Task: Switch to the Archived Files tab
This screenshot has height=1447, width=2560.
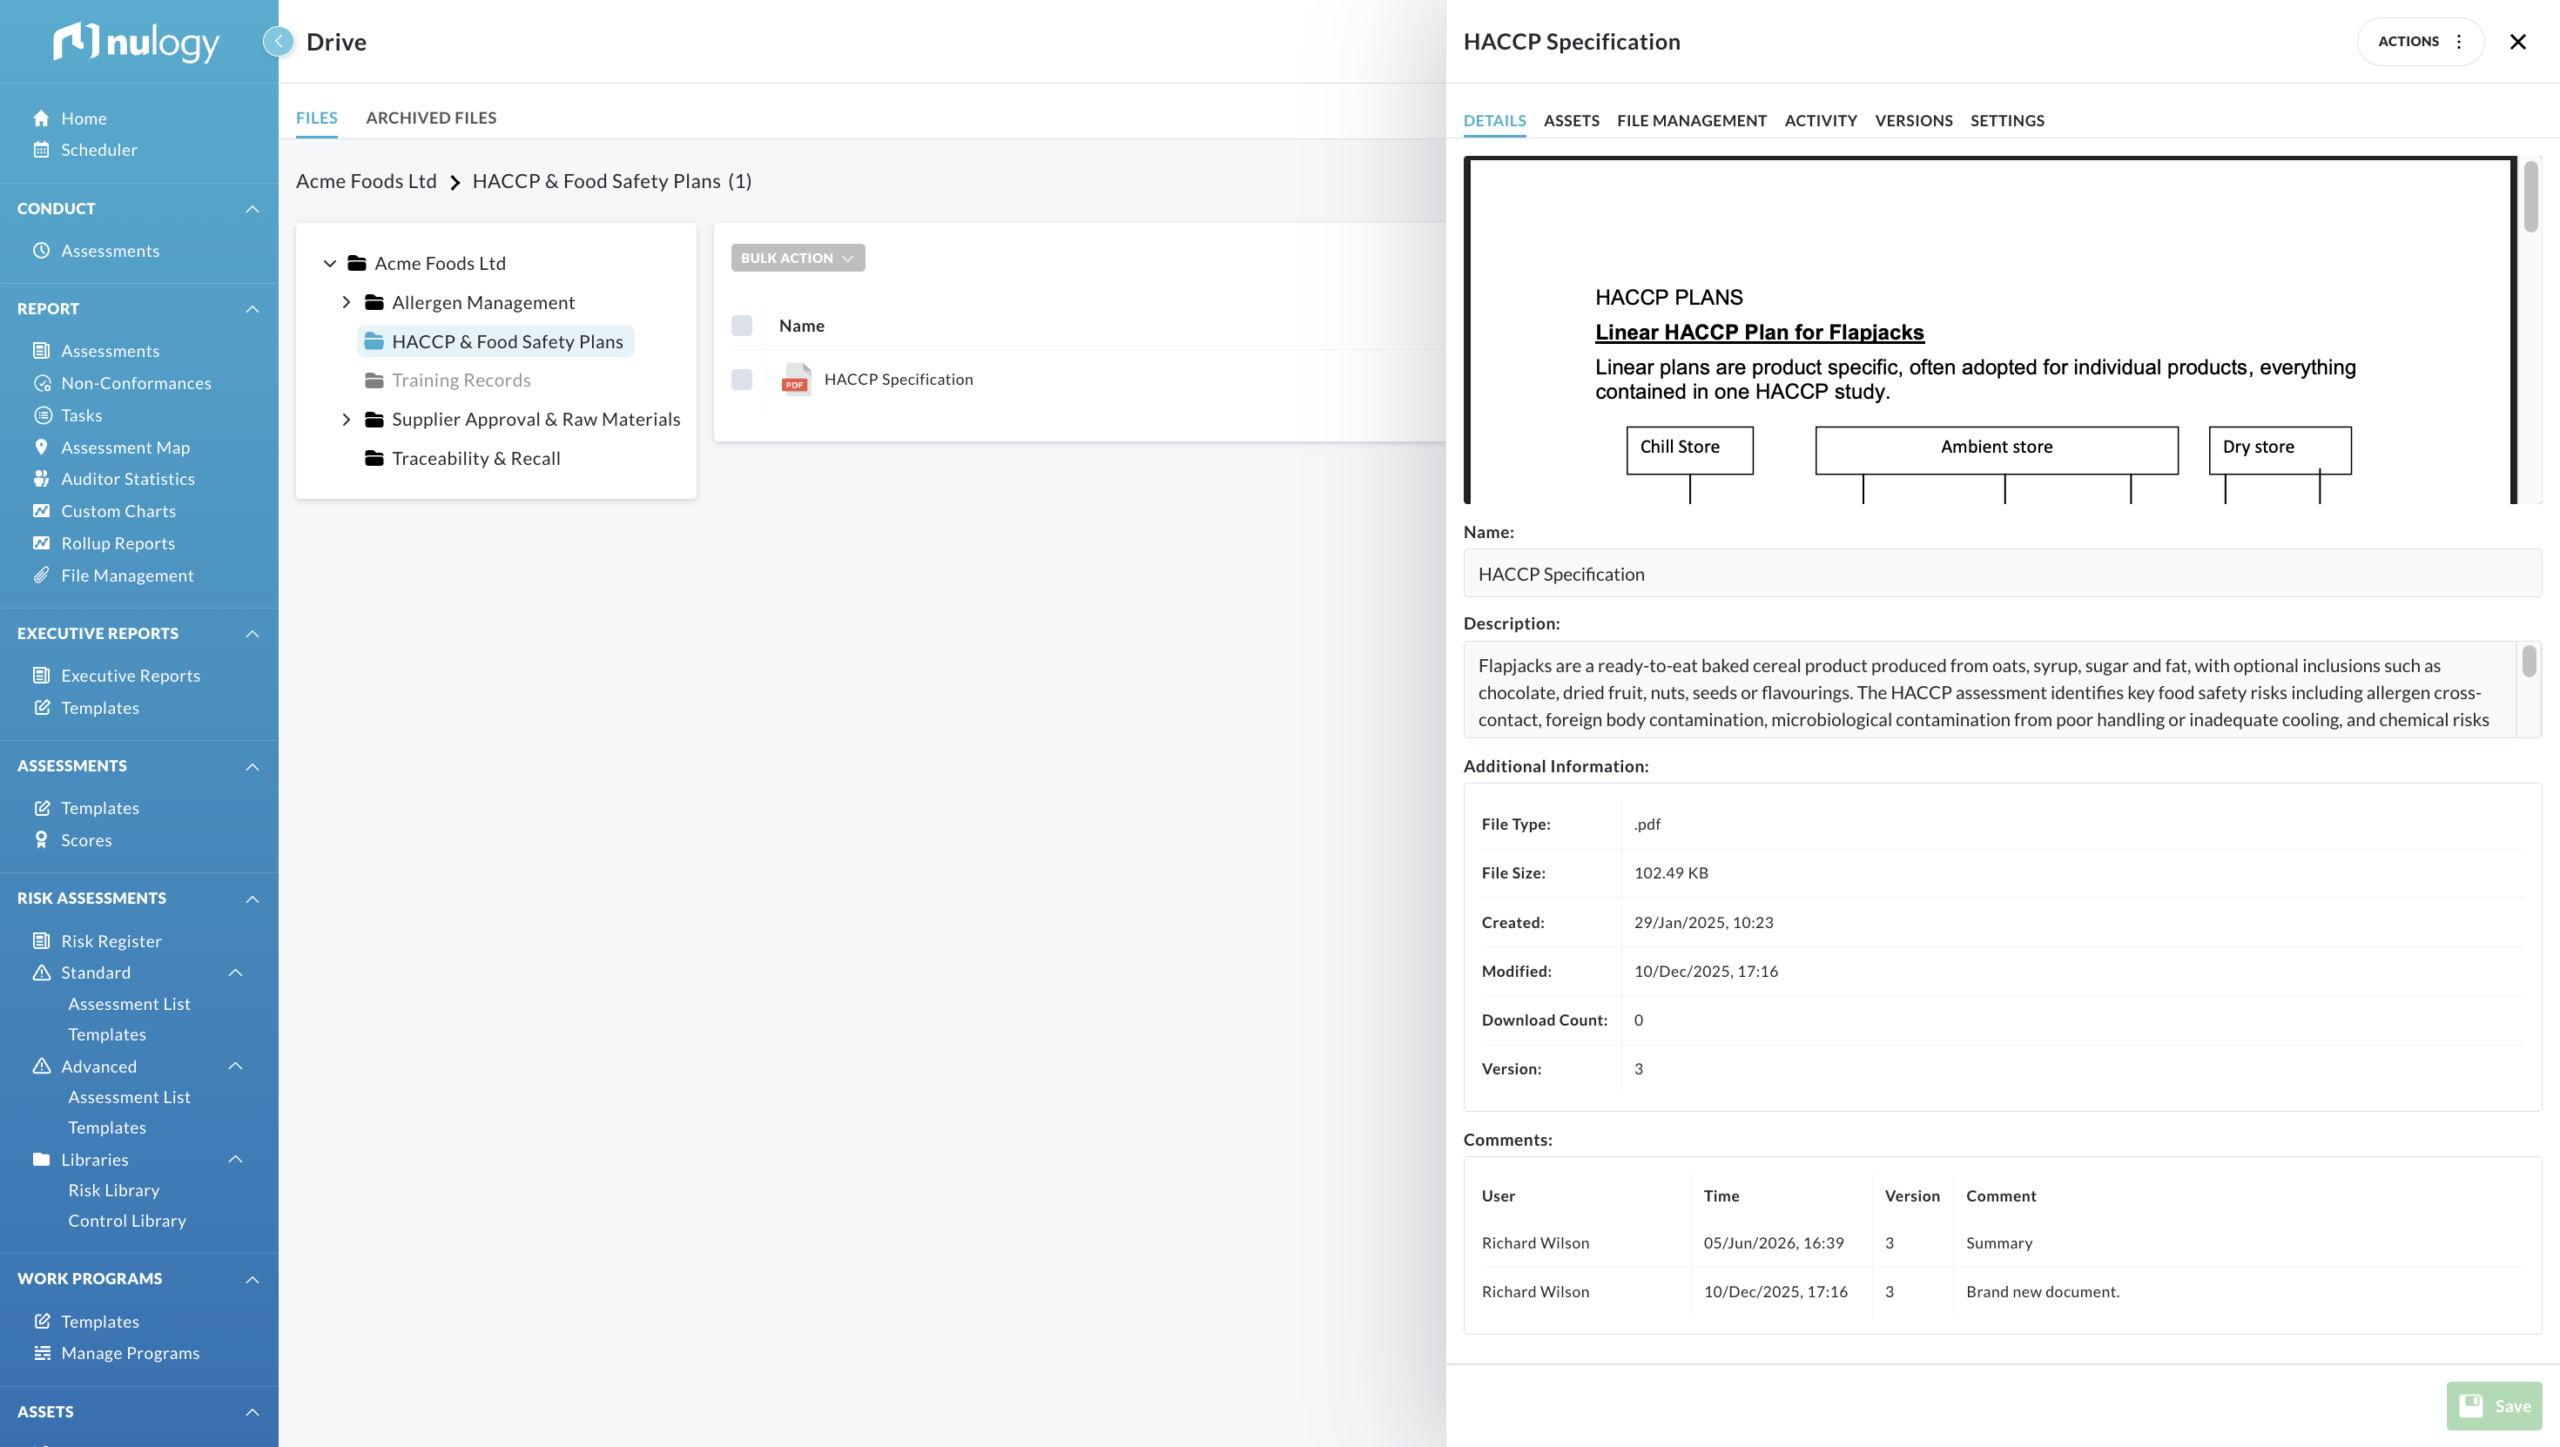Action: coord(431,118)
